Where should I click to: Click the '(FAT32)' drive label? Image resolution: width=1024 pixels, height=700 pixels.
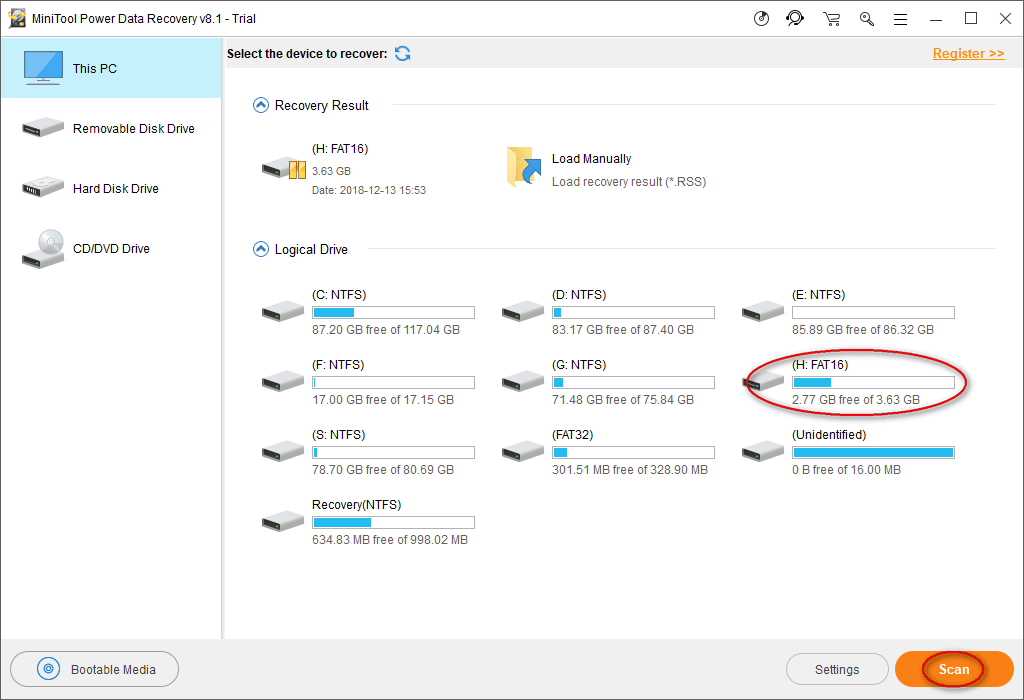573,435
